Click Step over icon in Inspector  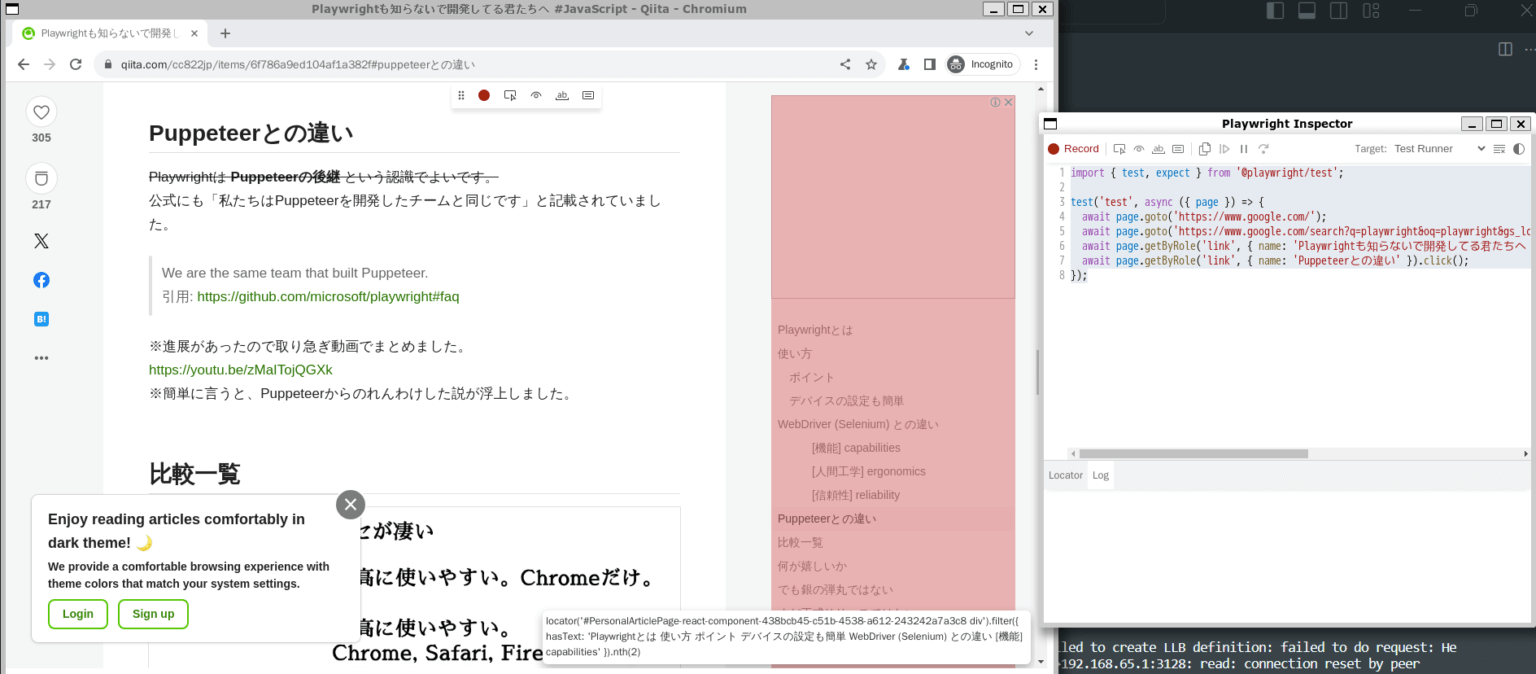click(1264, 149)
